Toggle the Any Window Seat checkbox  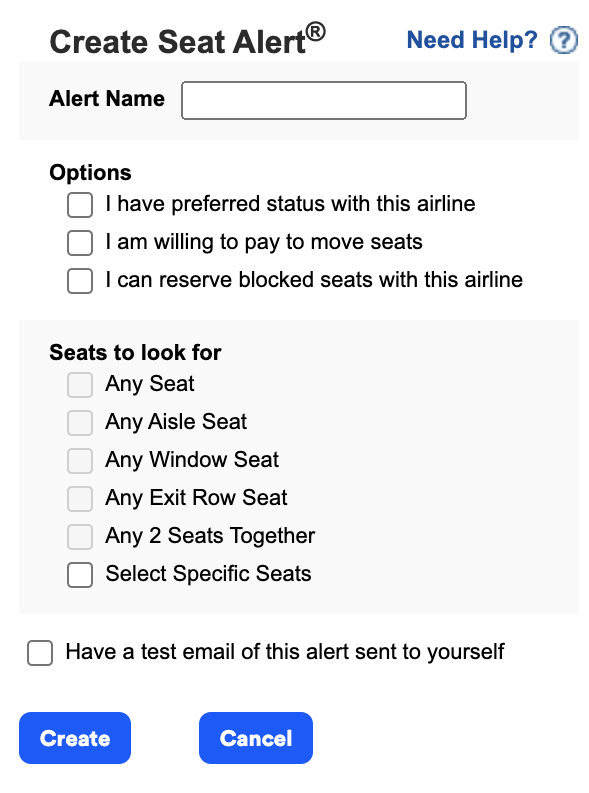click(x=80, y=461)
